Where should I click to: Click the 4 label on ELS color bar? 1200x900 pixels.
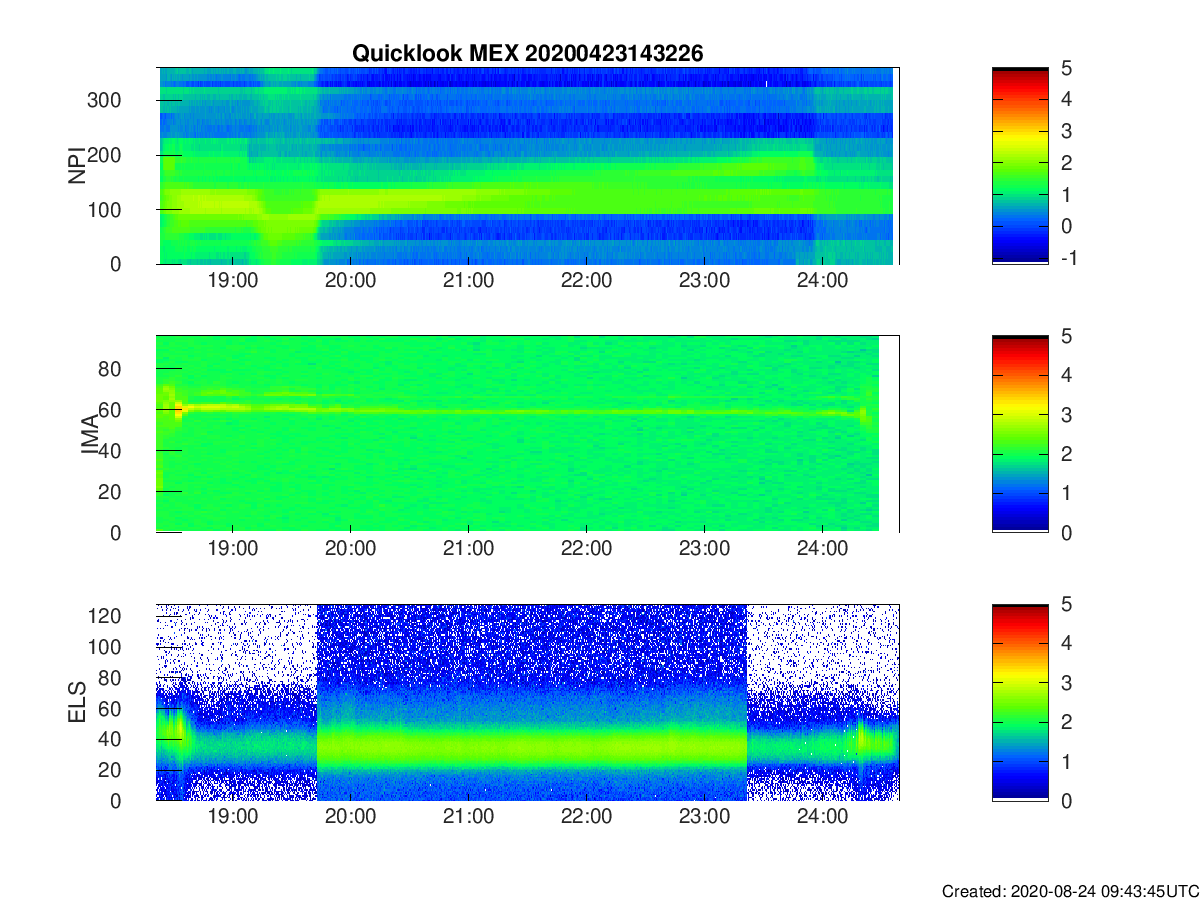tap(1066, 643)
